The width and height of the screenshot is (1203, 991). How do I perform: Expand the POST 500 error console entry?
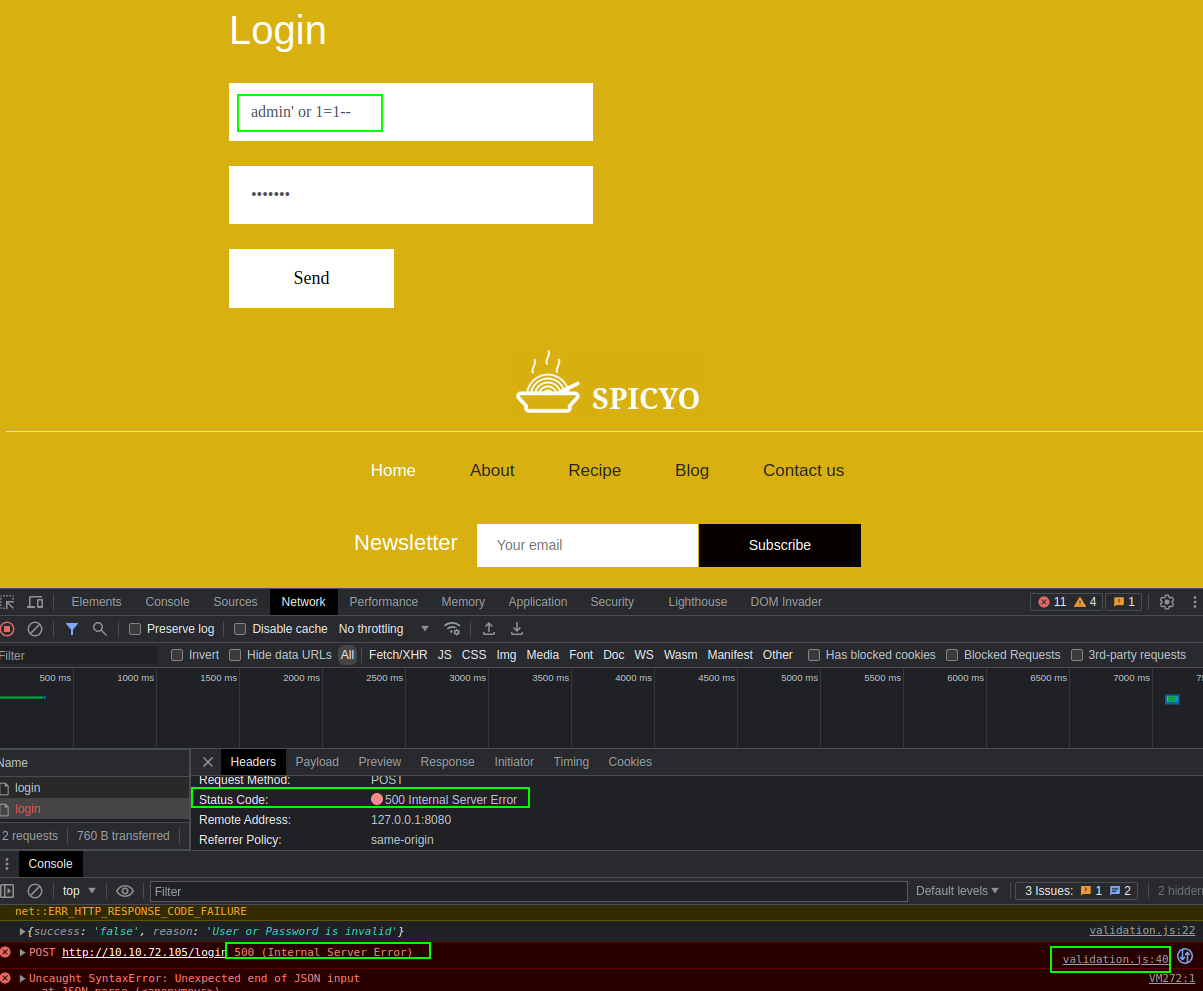(x=23, y=952)
